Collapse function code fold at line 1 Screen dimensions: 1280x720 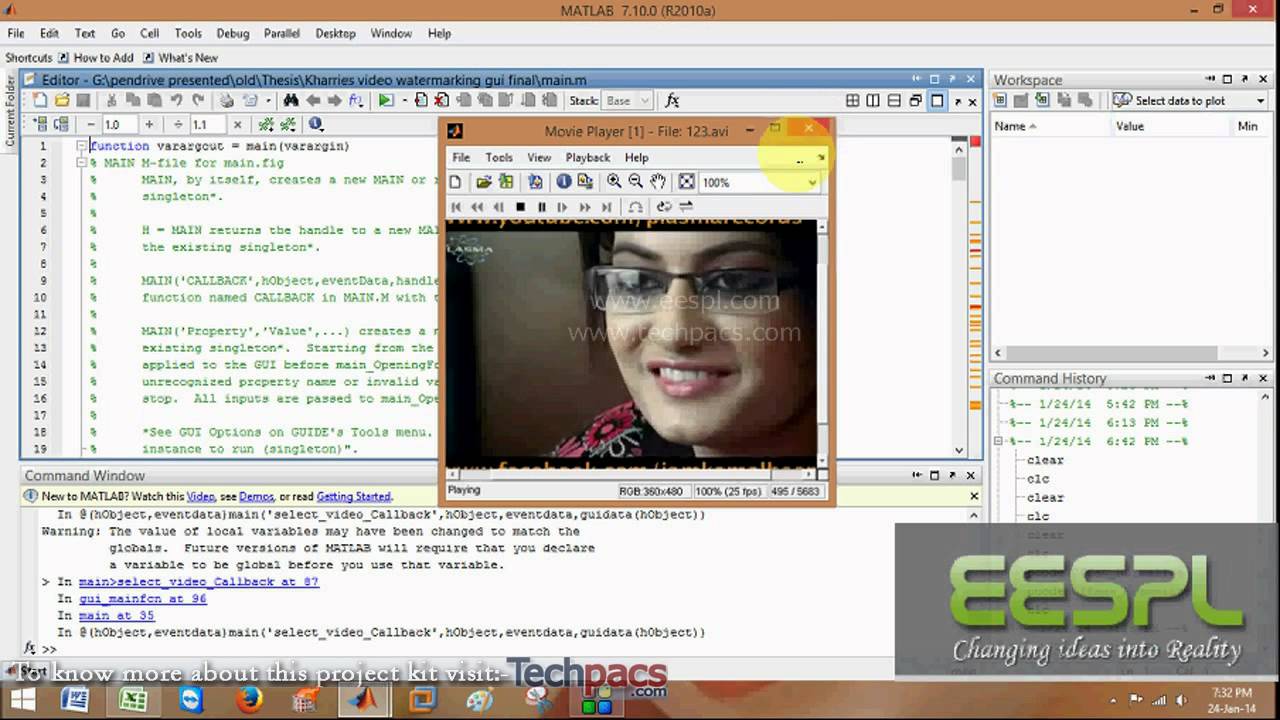82,146
